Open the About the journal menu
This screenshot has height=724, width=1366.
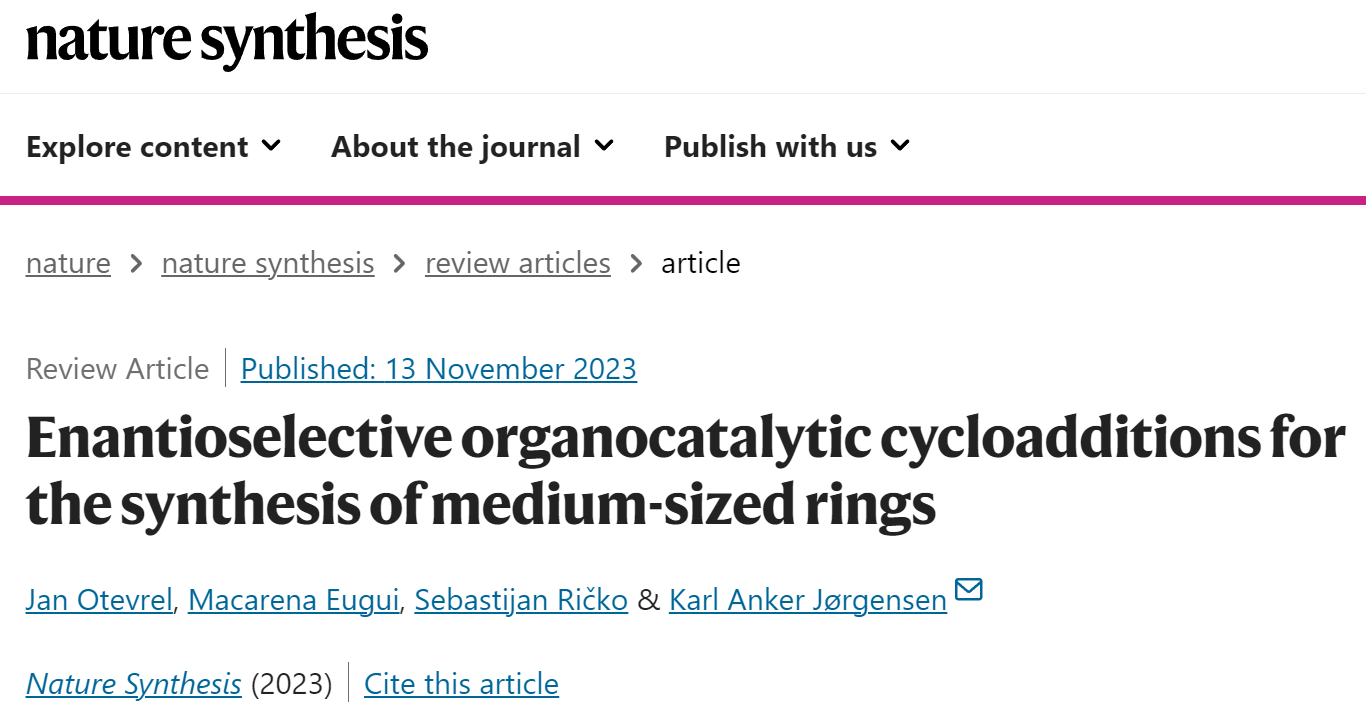(x=472, y=147)
